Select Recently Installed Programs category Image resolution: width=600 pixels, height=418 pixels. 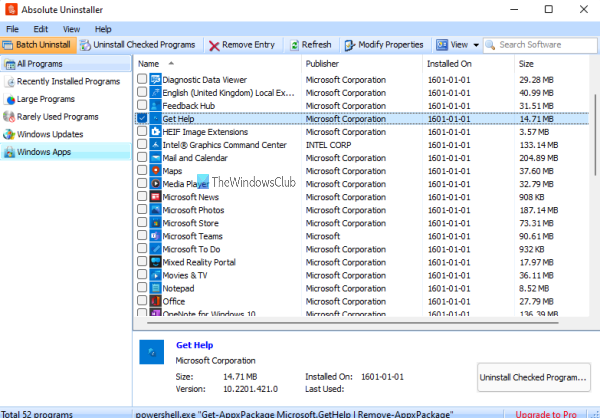tap(66, 82)
